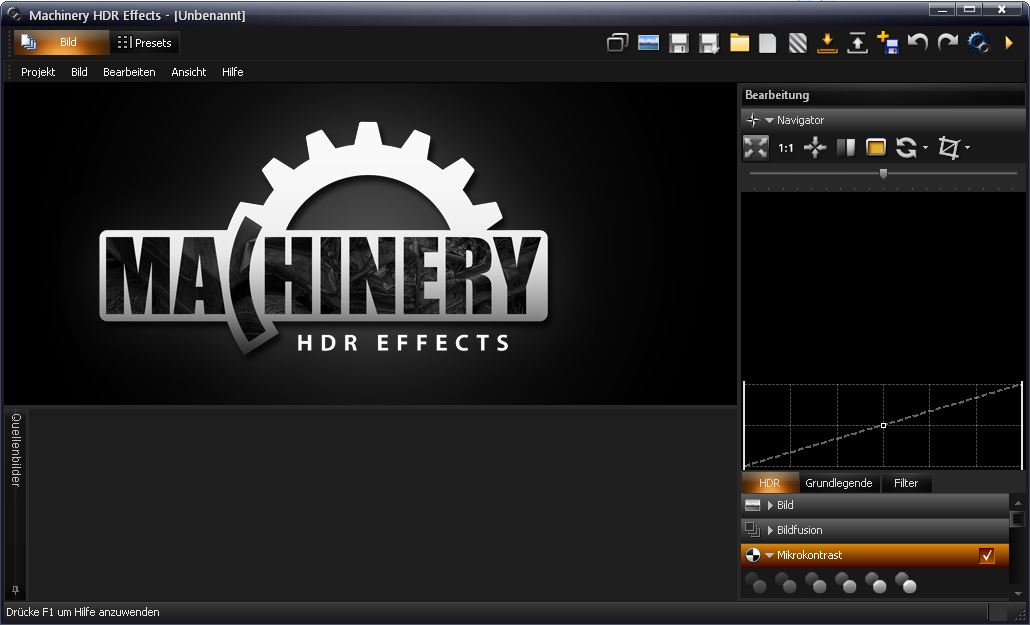Click the orange arrow at toolbar end

(x=1010, y=43)
